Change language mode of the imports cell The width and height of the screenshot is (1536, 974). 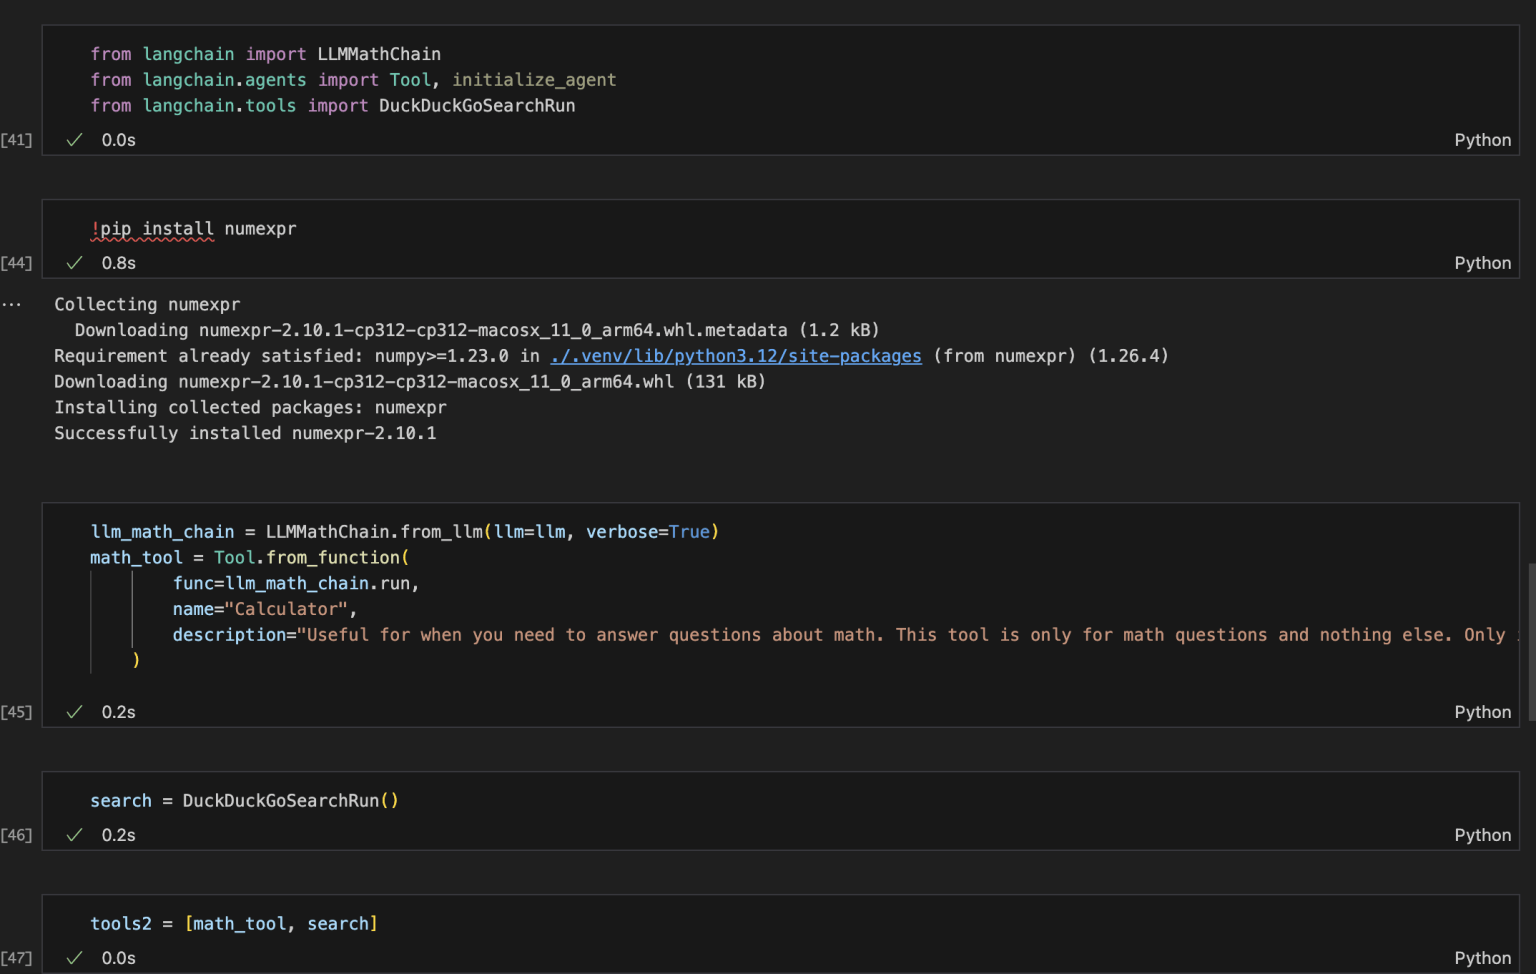click(x=1482, y=140)
